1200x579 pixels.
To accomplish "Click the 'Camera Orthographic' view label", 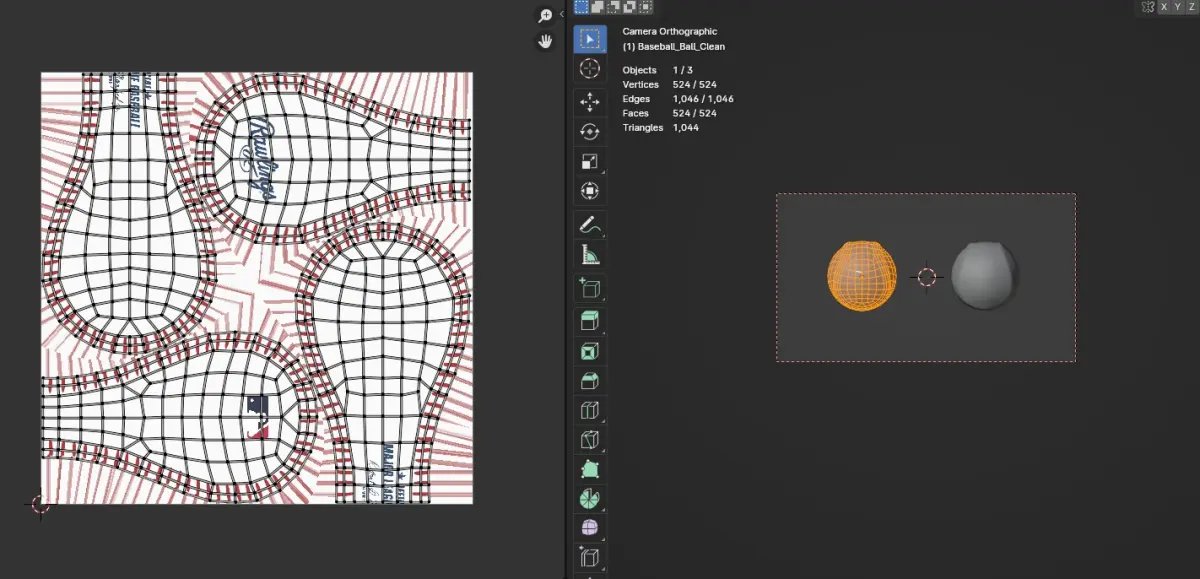I will click(670, 32).
